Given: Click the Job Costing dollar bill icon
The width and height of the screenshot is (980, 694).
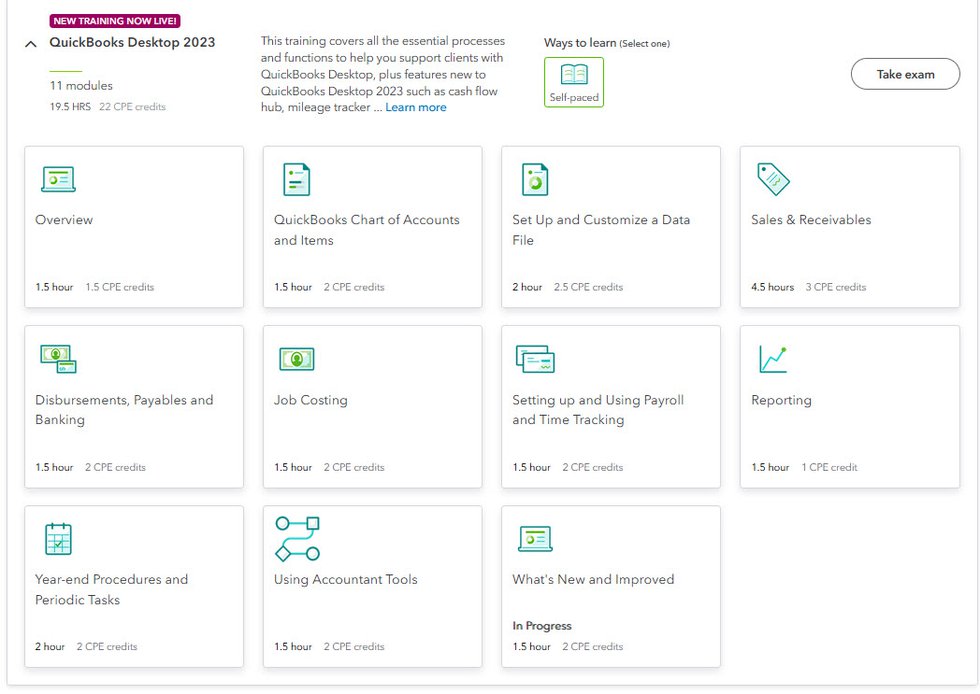Looking at the screenshot, I should point(296,359).
